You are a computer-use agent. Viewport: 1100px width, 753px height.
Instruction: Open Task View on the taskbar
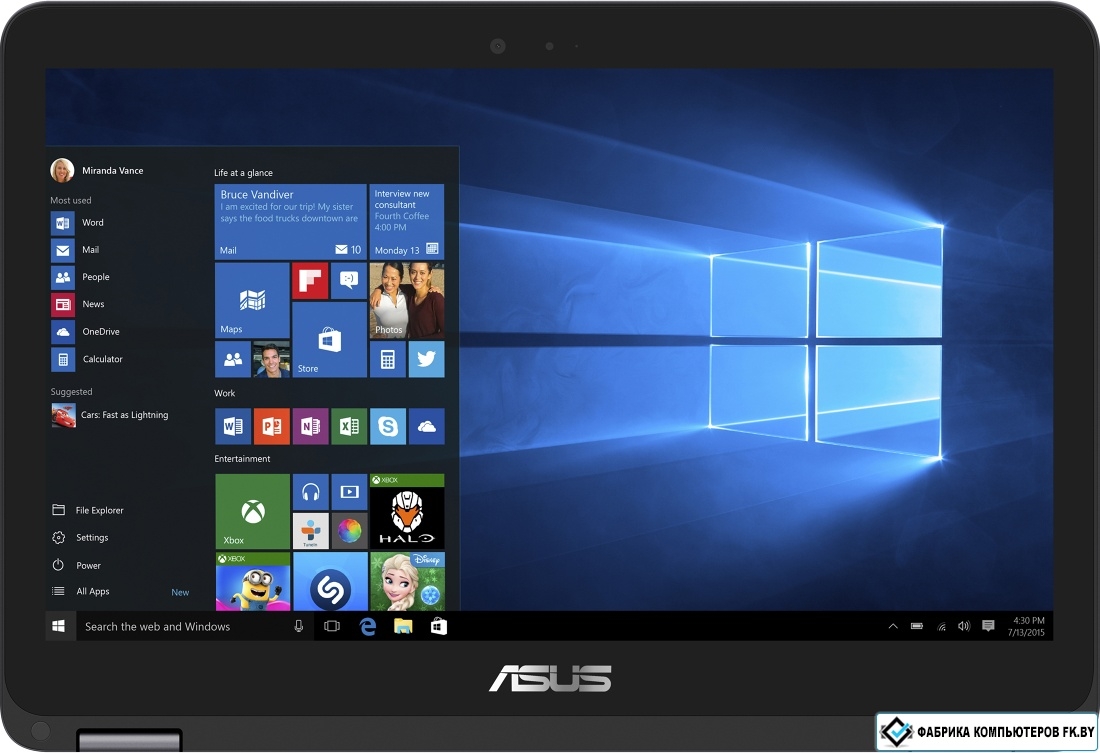(x=332, y=626)
